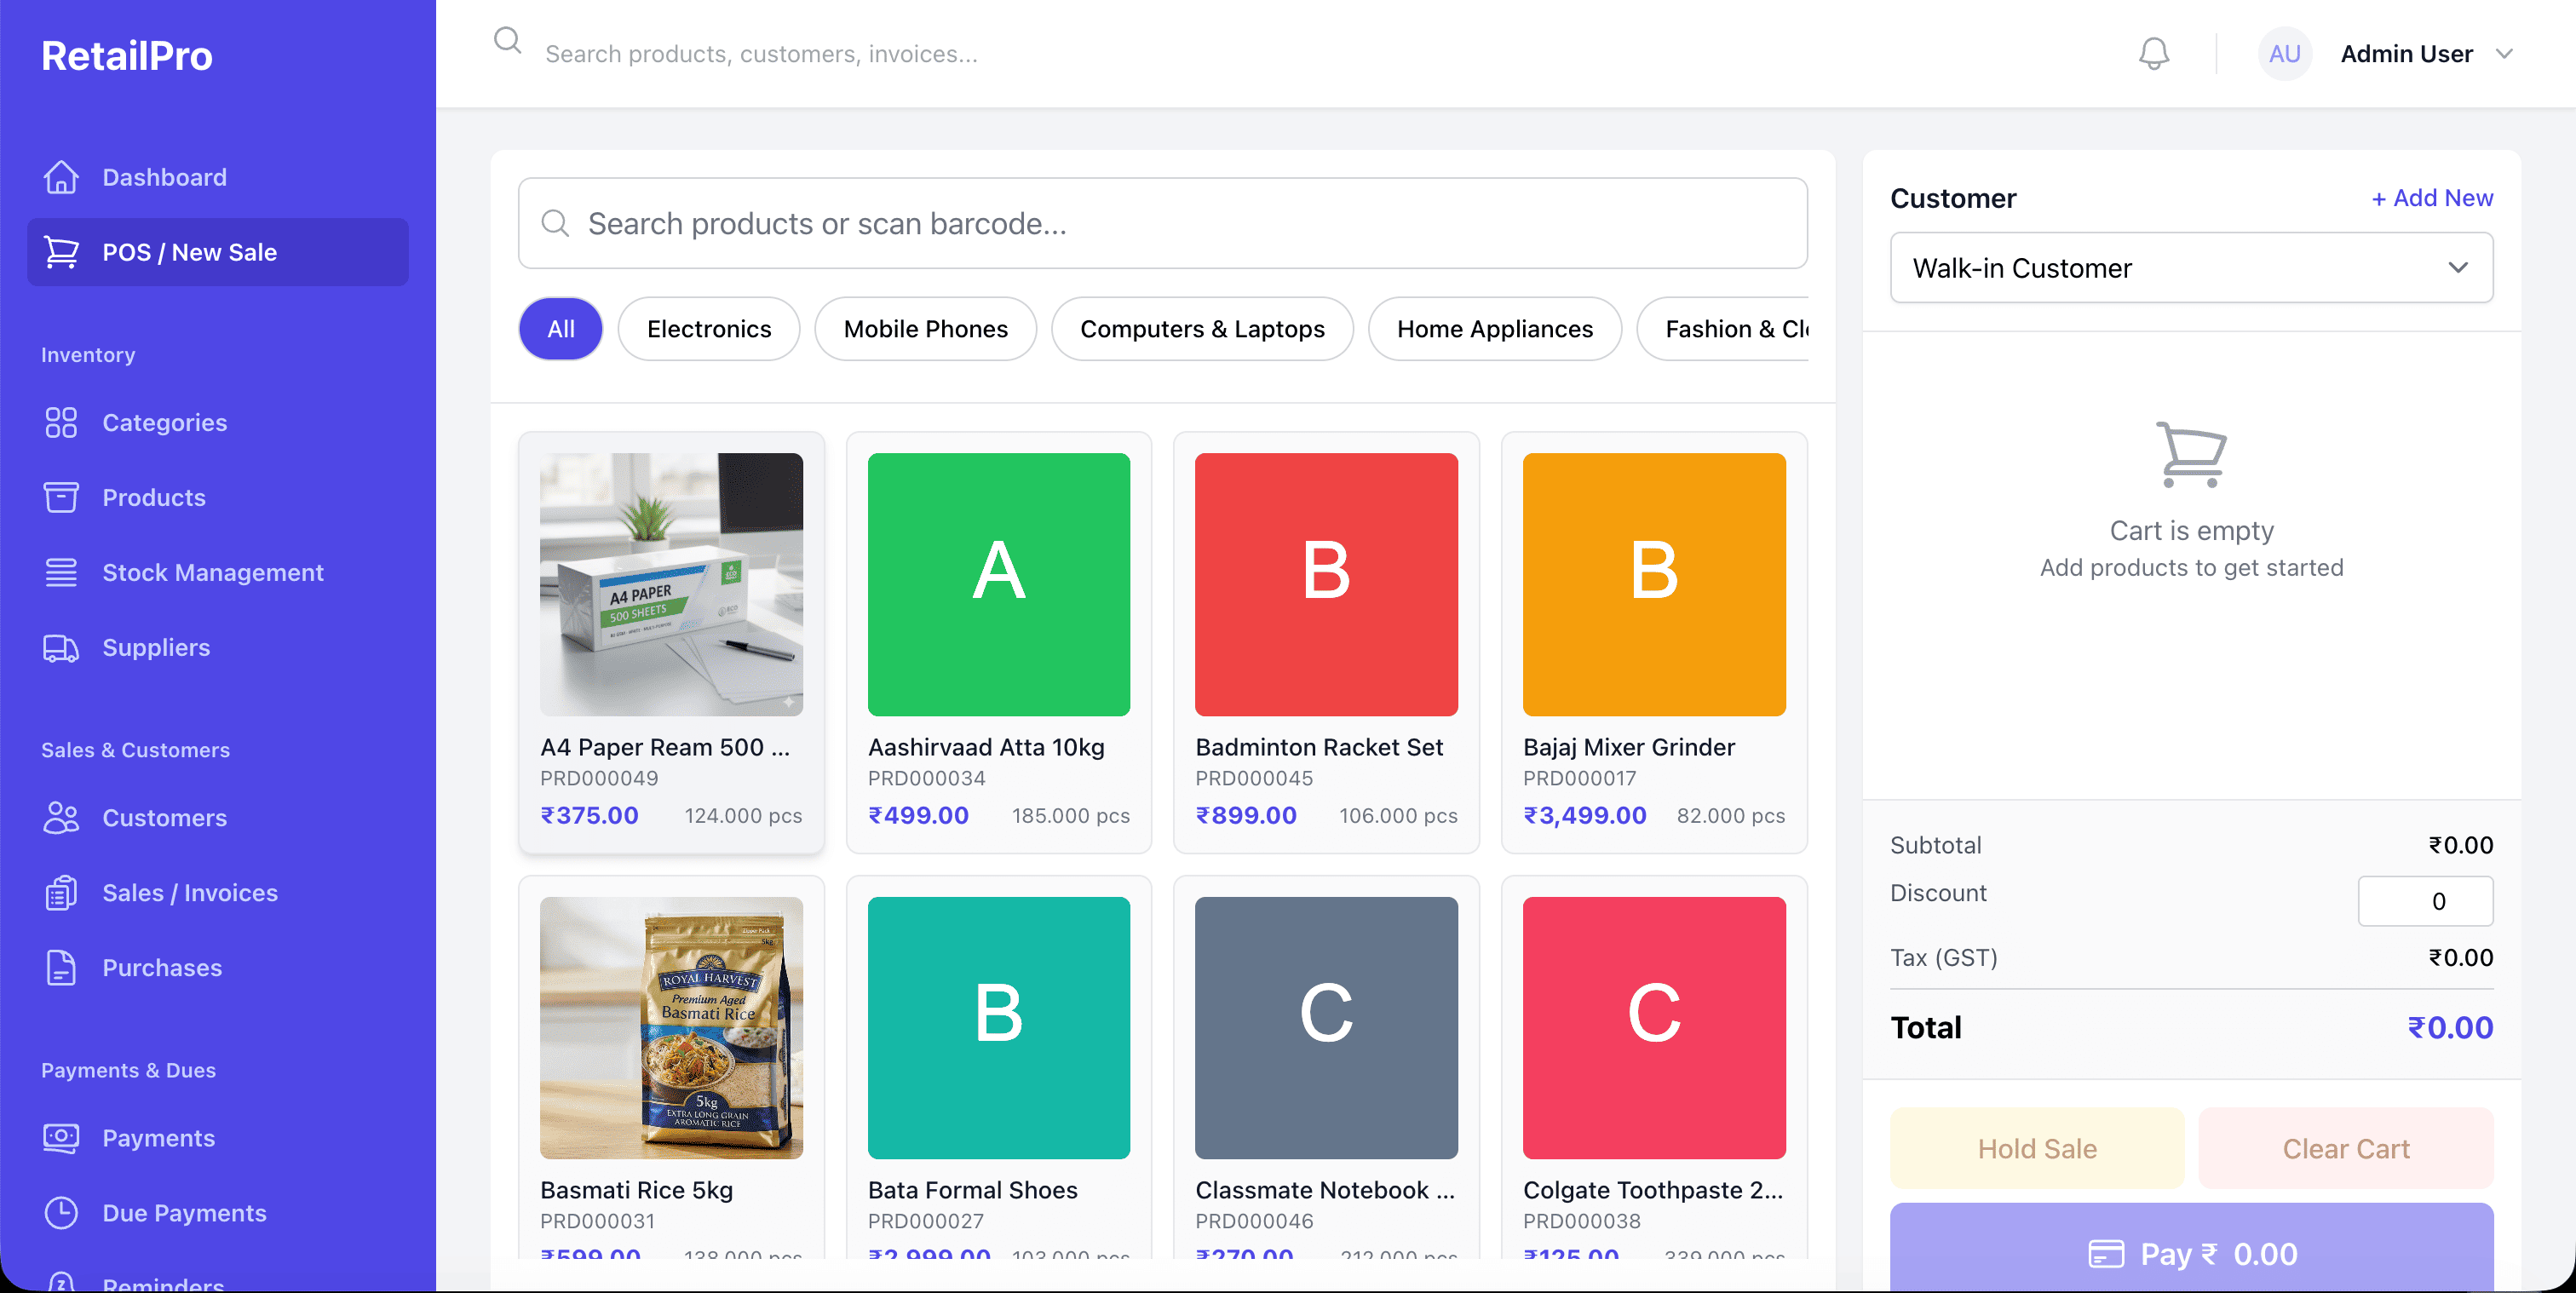
Task: Click the Discount amount field
Action: pos(2424,901)
